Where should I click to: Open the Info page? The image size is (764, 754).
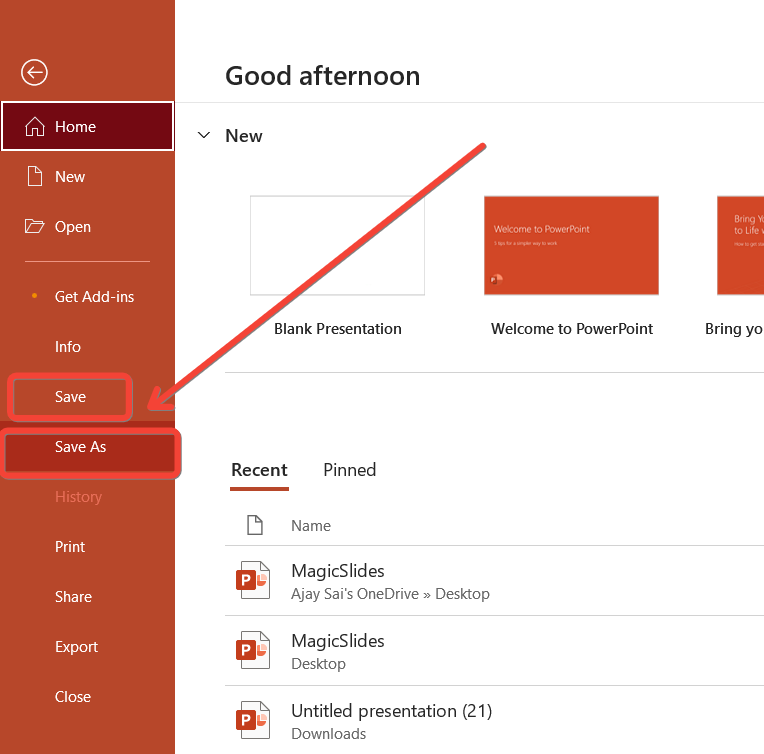click(x=87, y=347)
